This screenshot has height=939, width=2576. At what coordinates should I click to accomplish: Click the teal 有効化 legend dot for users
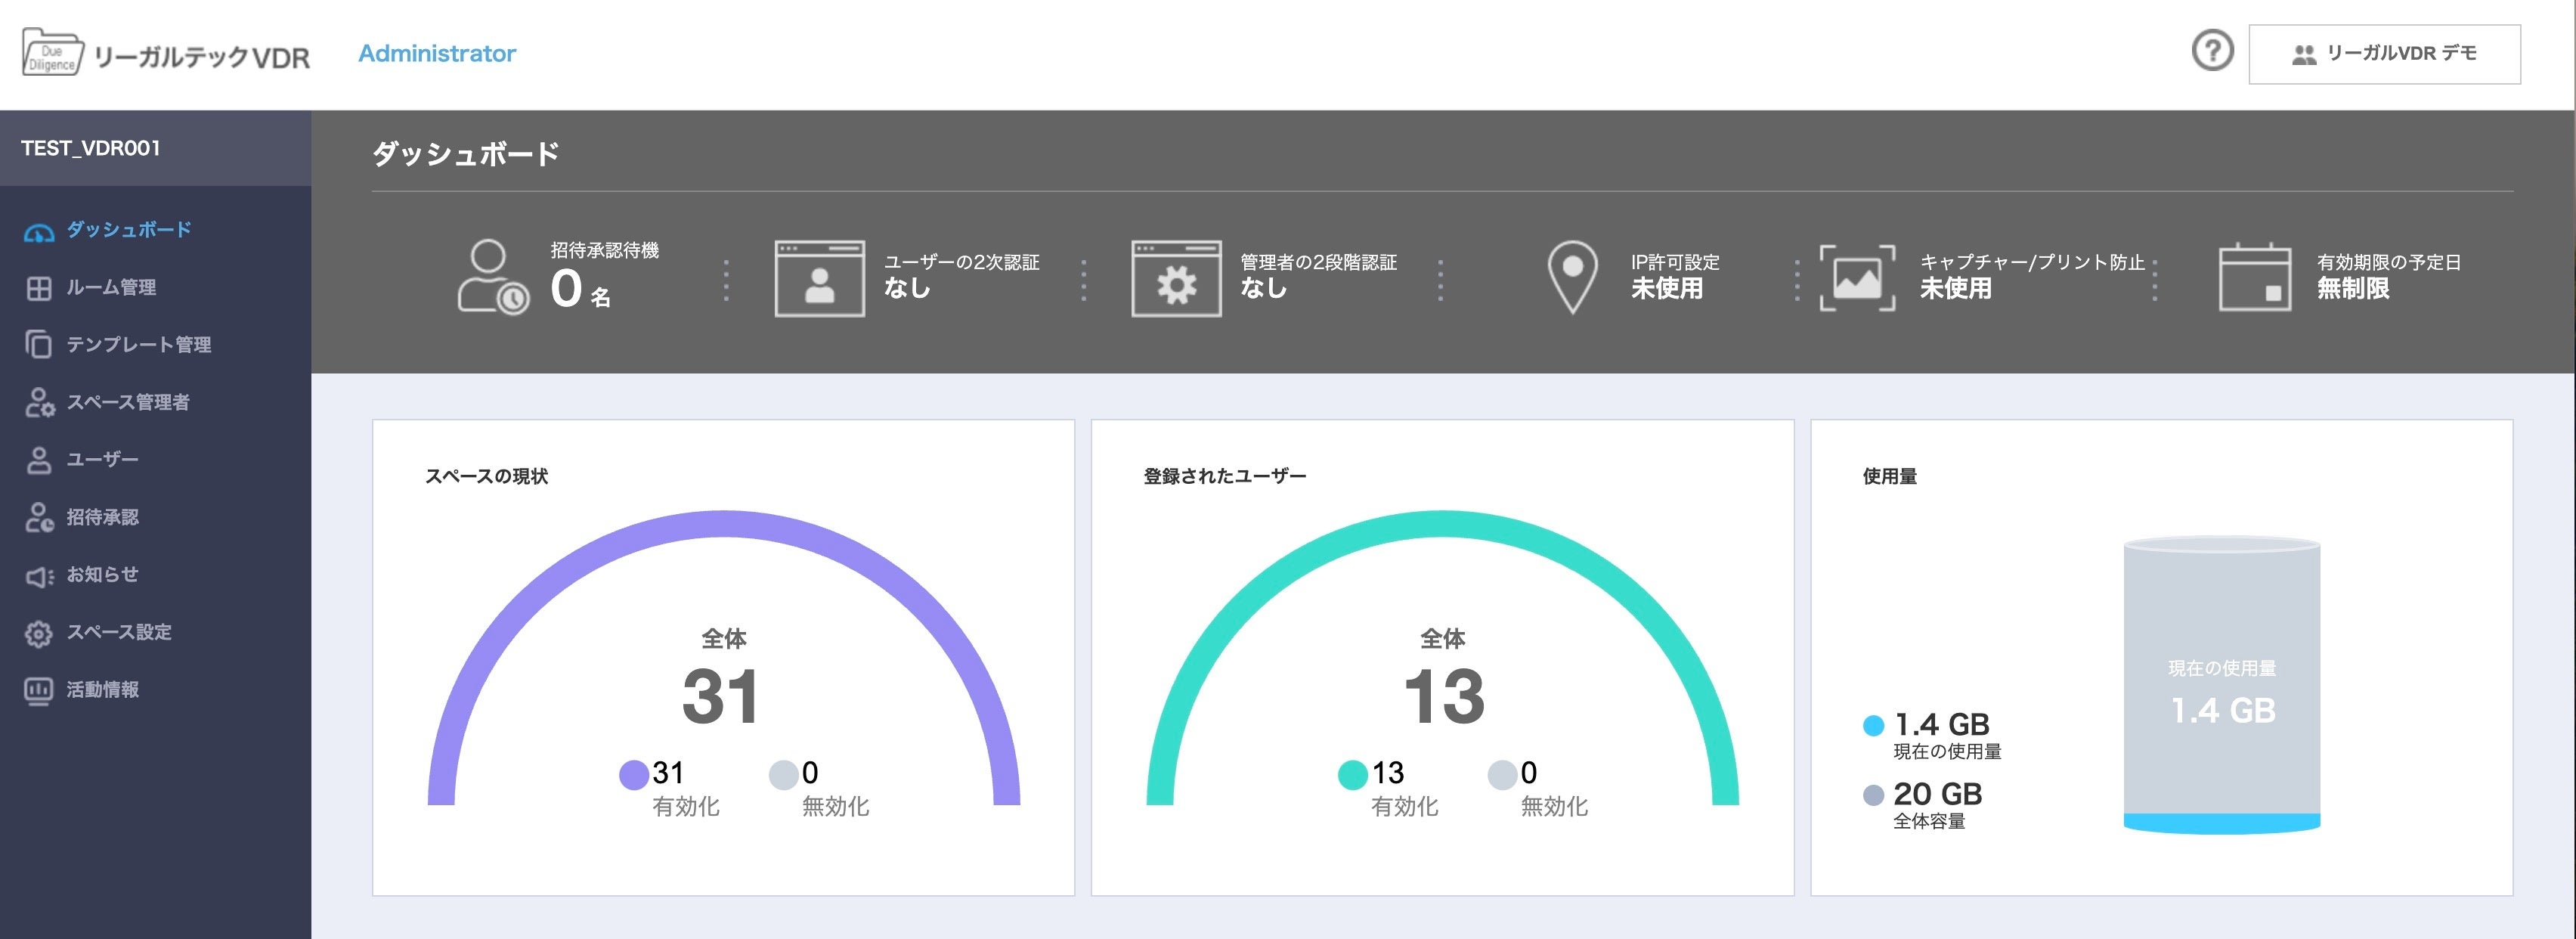click(1353, 775)
